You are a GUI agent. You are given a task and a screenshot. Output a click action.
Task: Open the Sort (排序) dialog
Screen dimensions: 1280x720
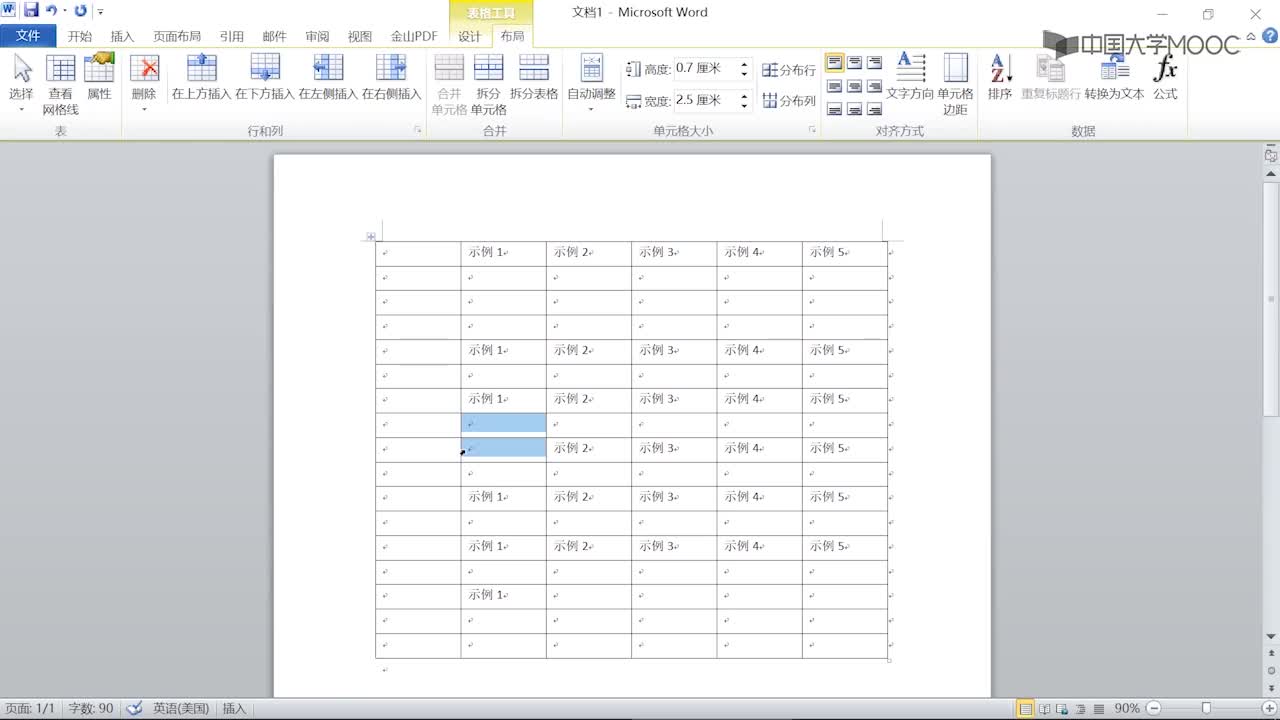tap(1000, 78)
